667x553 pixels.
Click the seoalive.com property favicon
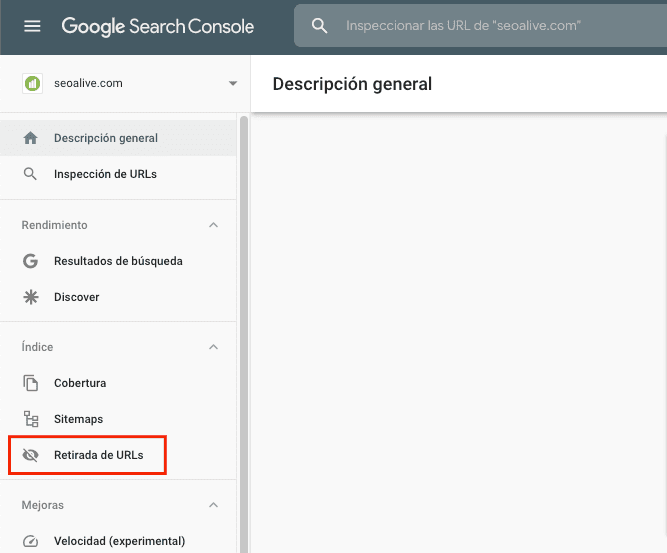(x=32, y=83)
